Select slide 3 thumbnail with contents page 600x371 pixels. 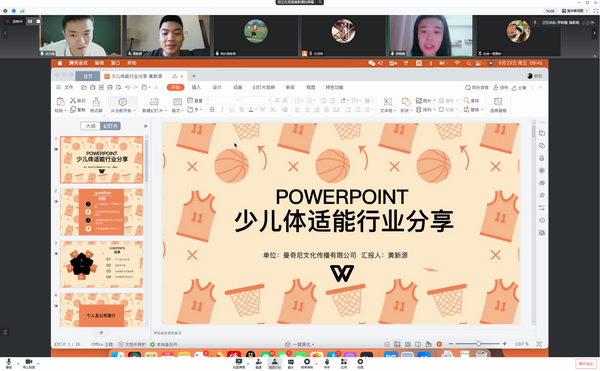[101, 264]
